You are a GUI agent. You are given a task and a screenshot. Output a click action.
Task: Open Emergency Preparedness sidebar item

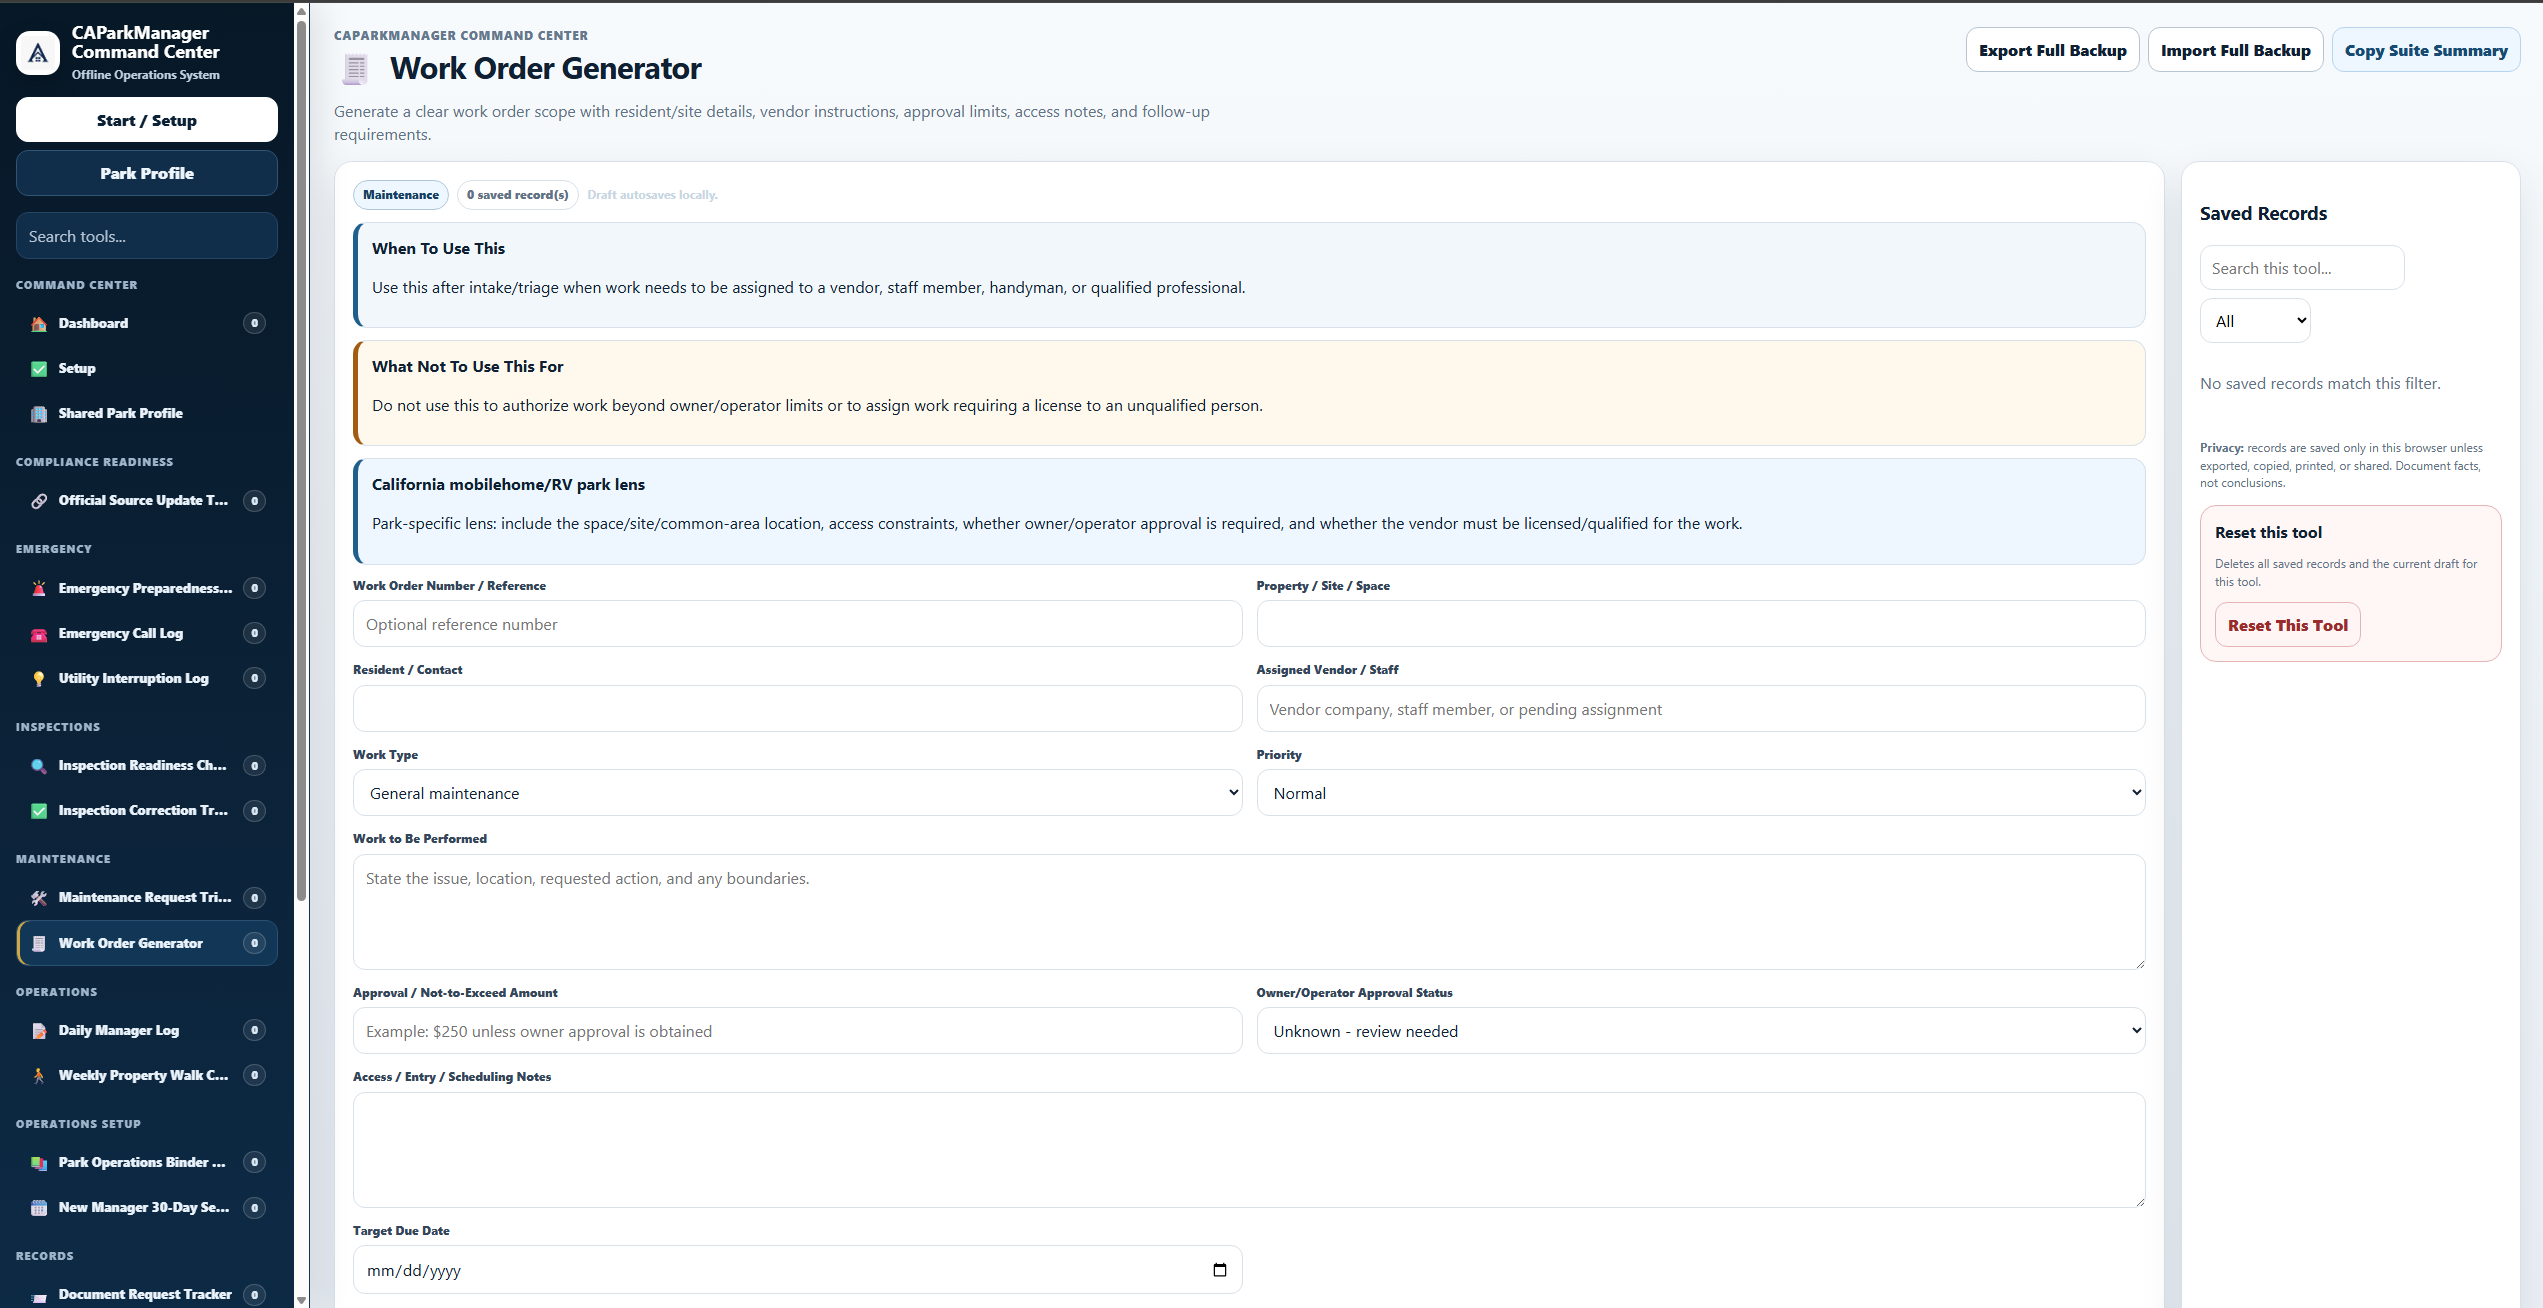pos(147,588)
